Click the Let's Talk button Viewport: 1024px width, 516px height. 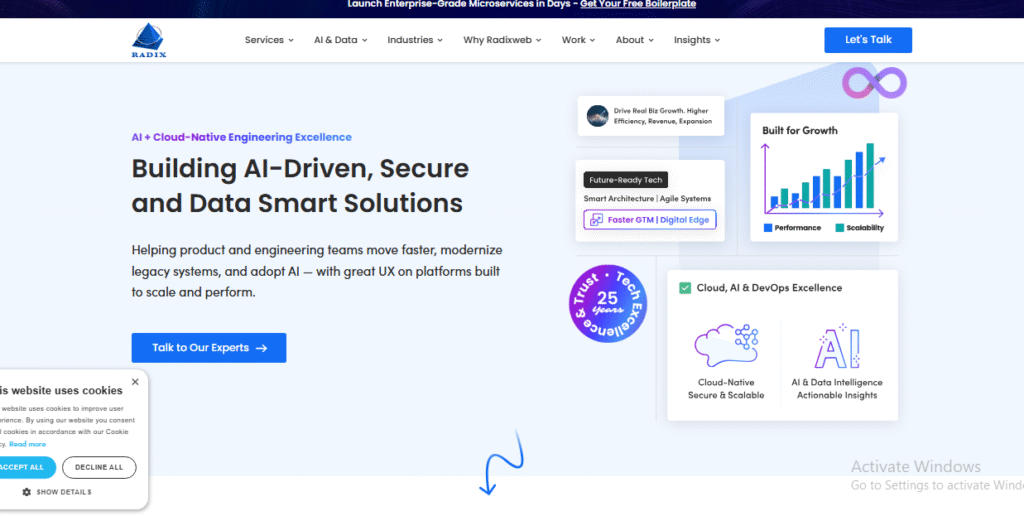868,40
